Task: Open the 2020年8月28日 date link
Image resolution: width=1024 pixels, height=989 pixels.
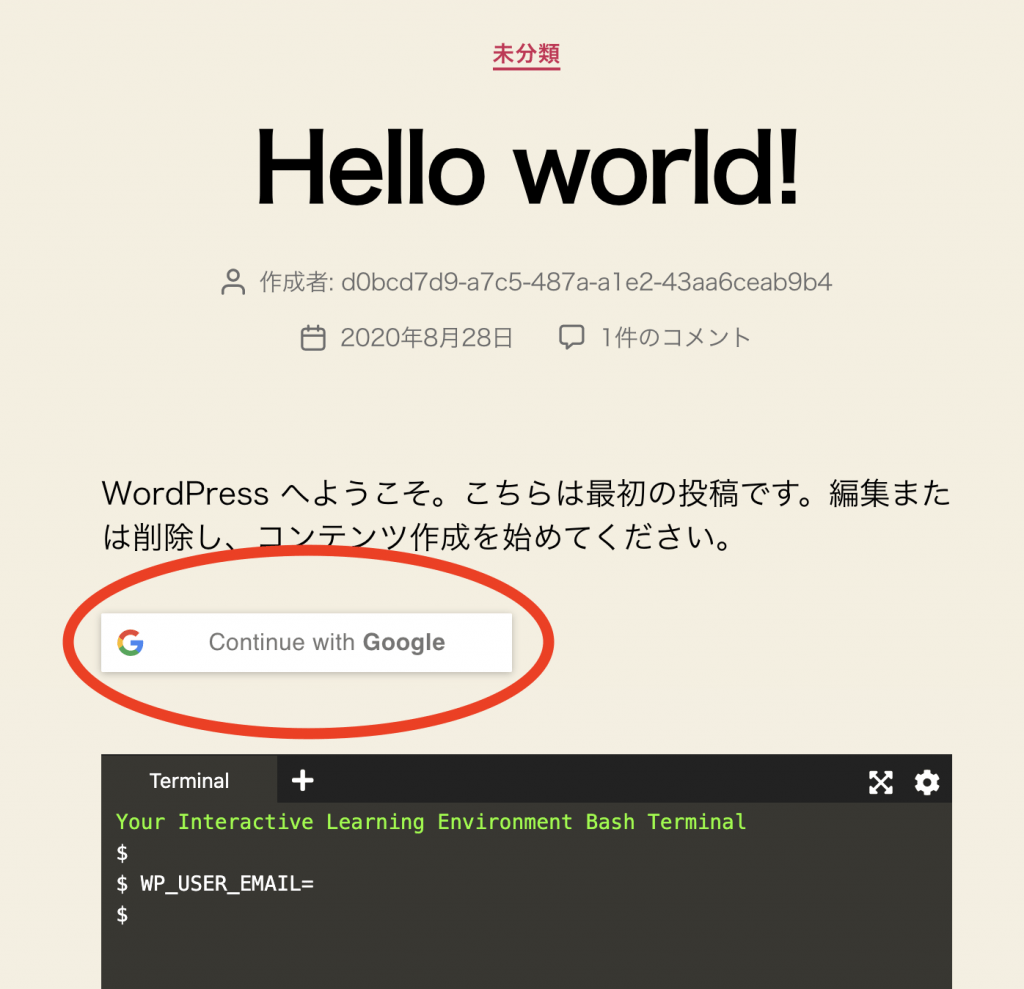Action: click(x=426, y=338)
